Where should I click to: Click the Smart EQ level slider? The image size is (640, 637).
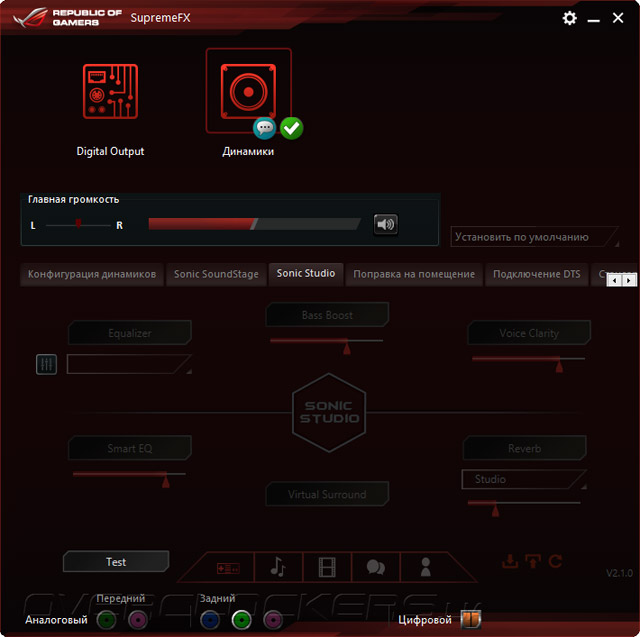129,477
